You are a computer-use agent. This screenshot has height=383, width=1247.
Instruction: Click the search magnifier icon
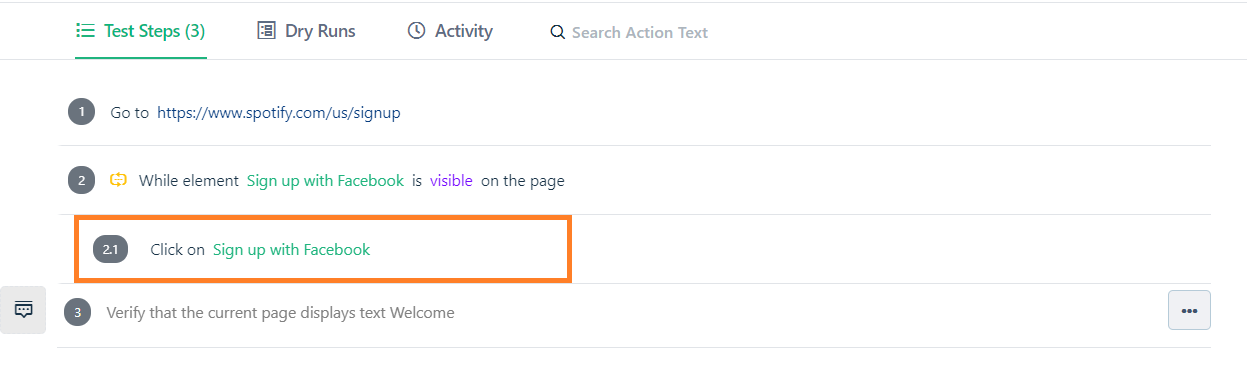point(558,33)
